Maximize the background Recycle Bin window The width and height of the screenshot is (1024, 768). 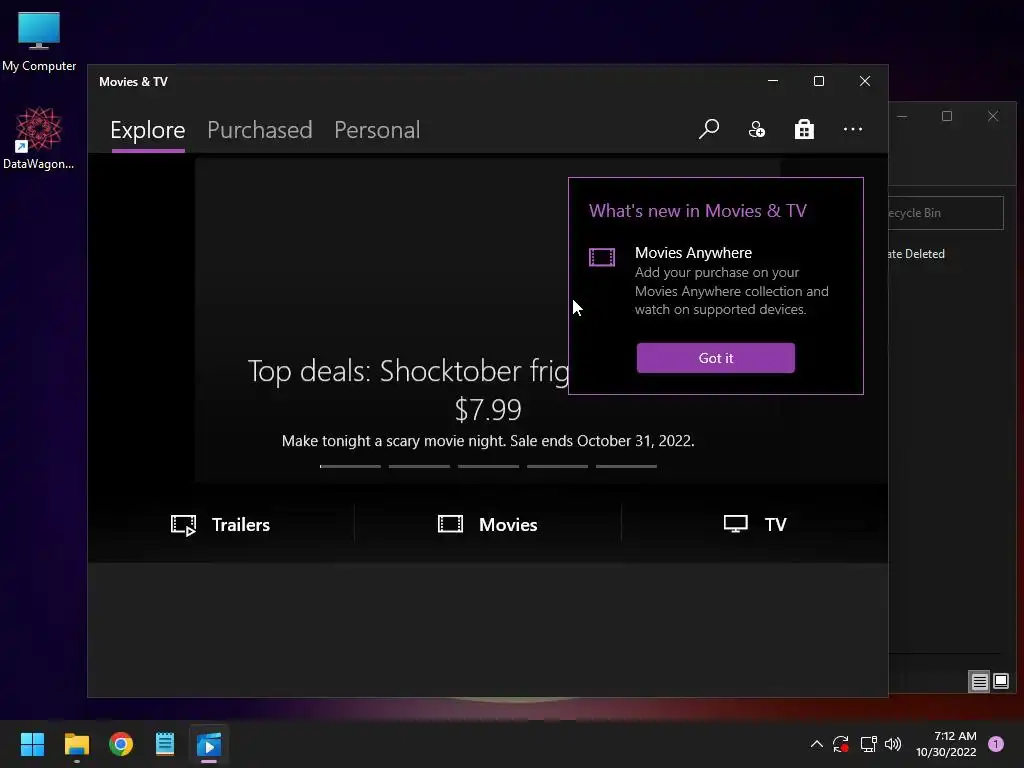click(x=947, y=116)
